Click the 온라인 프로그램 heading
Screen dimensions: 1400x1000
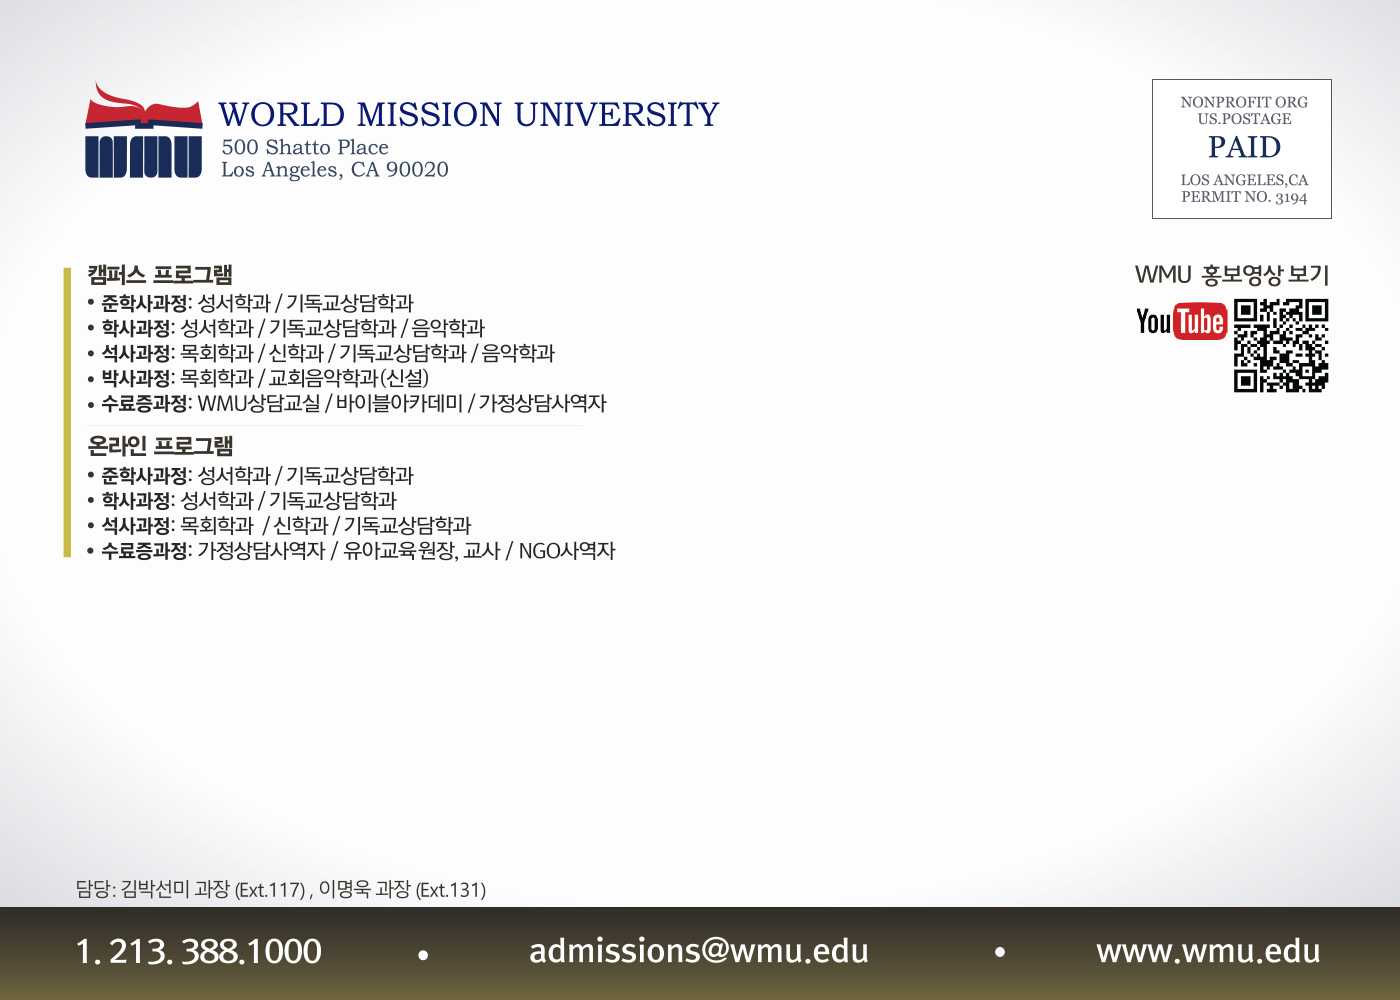coord(160,446)
